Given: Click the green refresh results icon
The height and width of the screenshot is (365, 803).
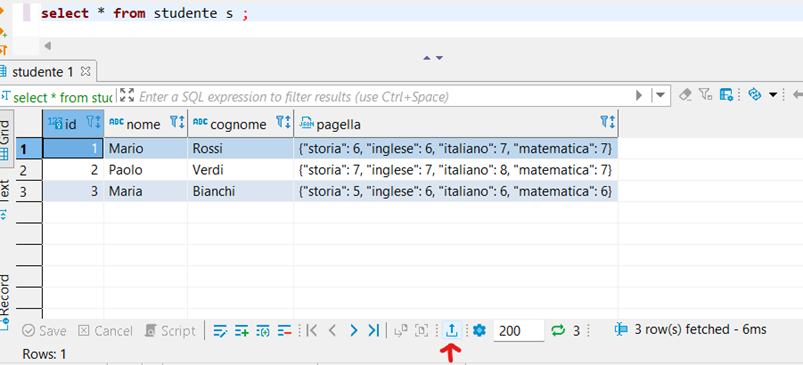Looking at the screenshot, I should (x=558, y=331).
